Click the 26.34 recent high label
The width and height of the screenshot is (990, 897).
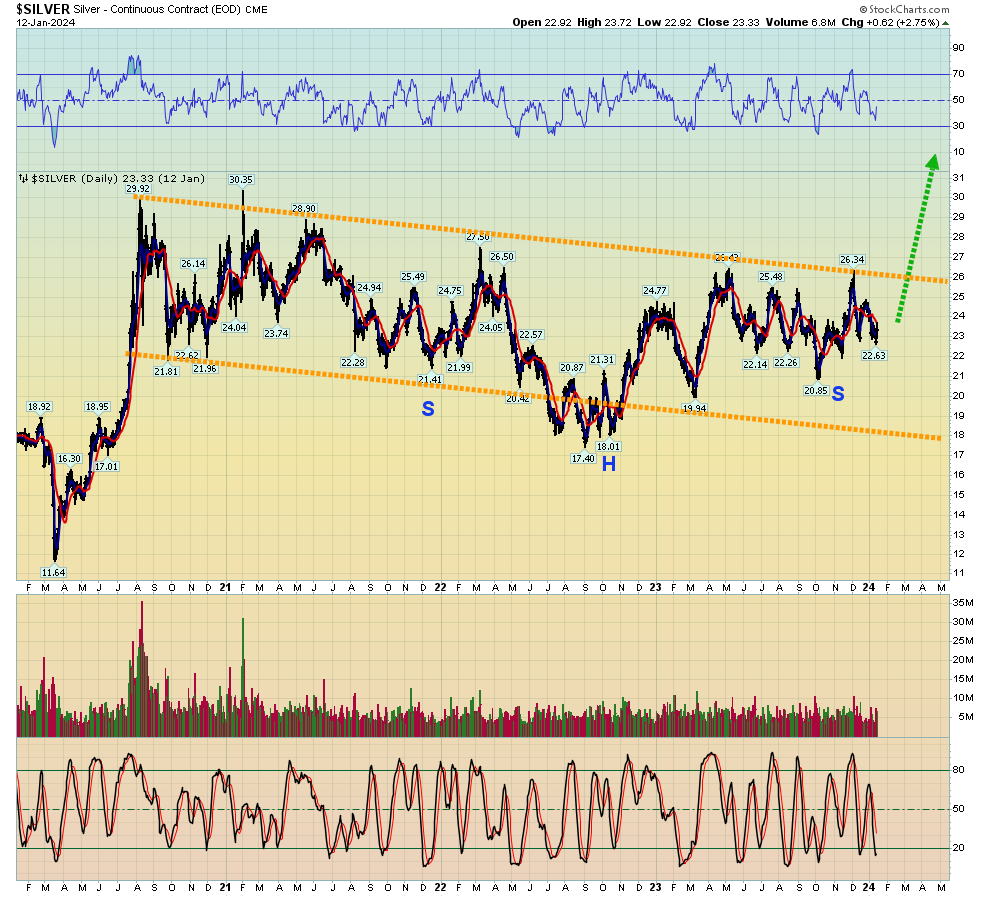pos(852,259)
